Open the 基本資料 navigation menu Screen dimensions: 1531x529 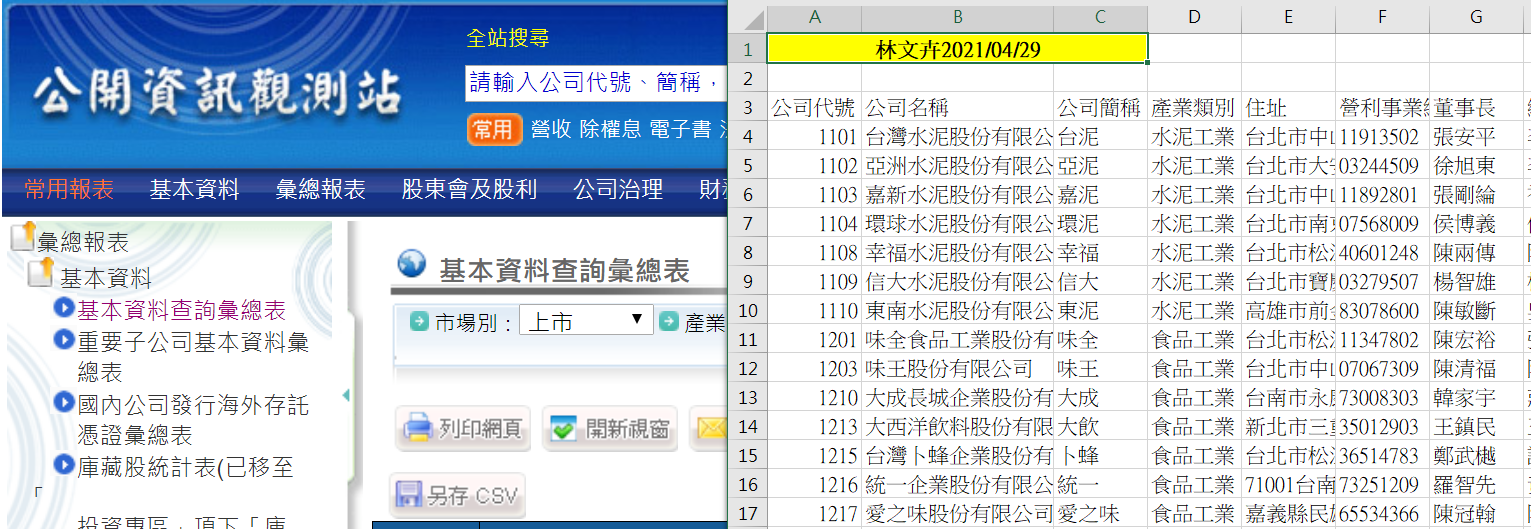pos(195,189)
